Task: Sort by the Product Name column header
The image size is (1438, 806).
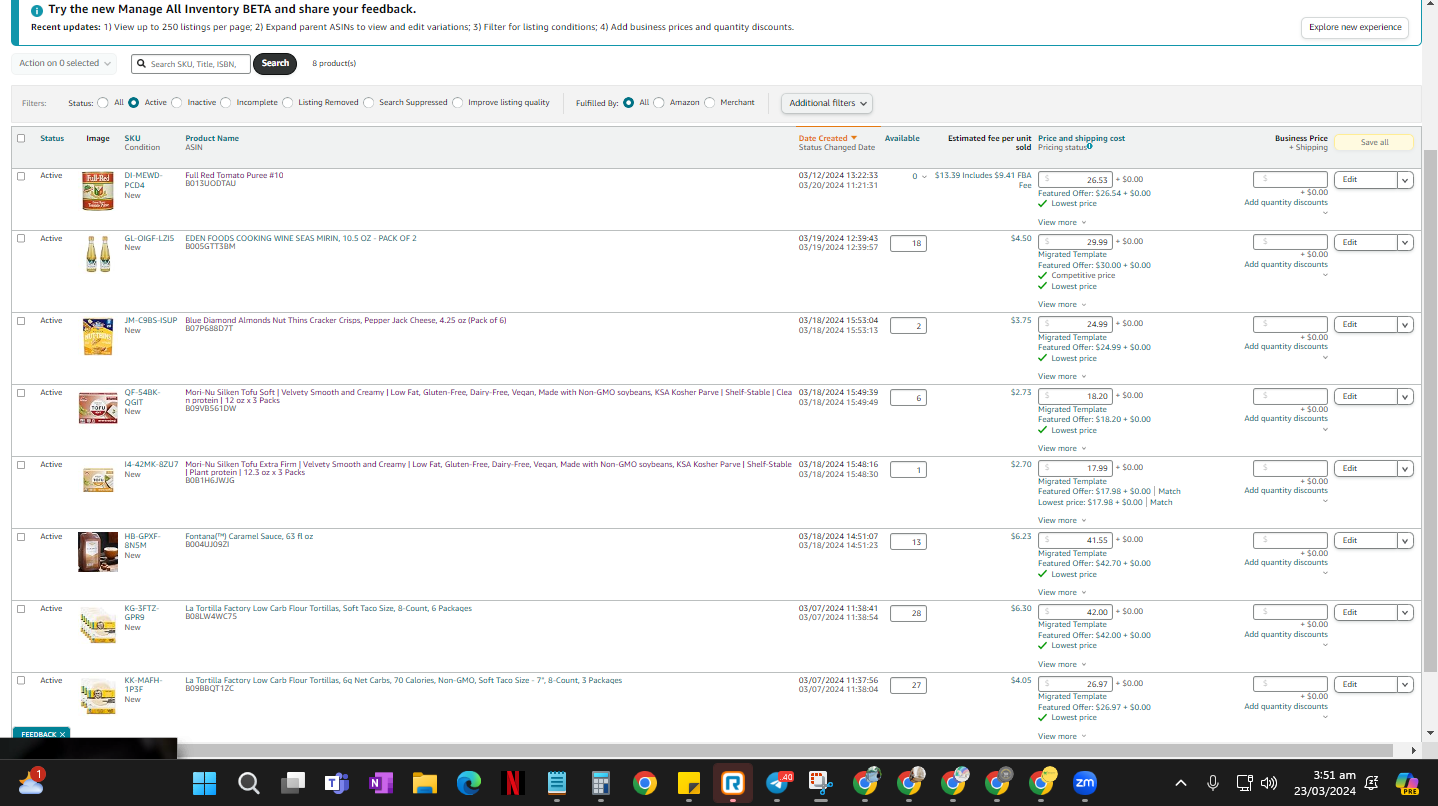Action: (x=212, y=138)
